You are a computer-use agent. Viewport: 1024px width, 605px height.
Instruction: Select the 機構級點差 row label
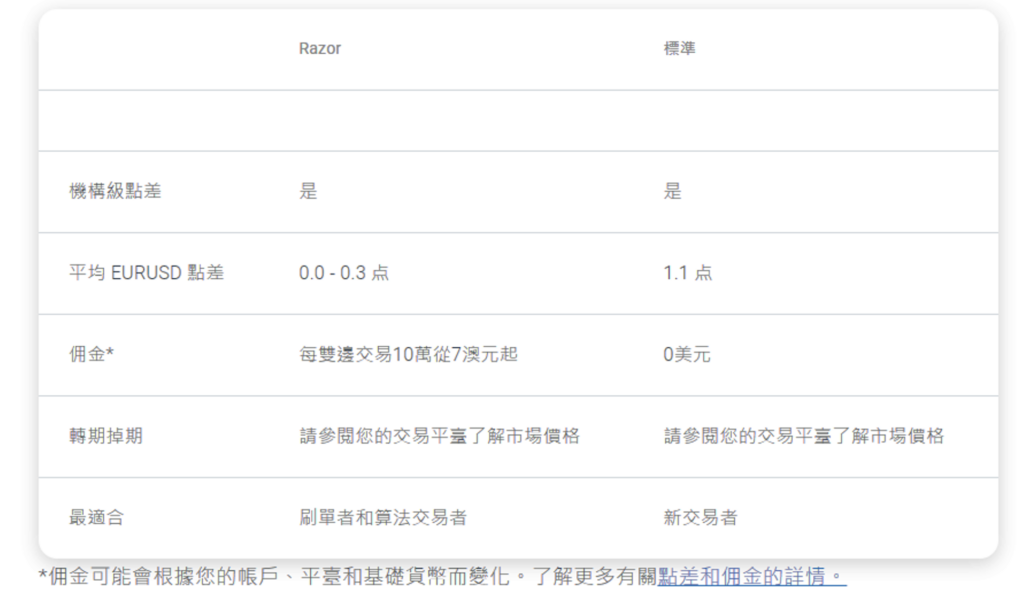[115, 192]
